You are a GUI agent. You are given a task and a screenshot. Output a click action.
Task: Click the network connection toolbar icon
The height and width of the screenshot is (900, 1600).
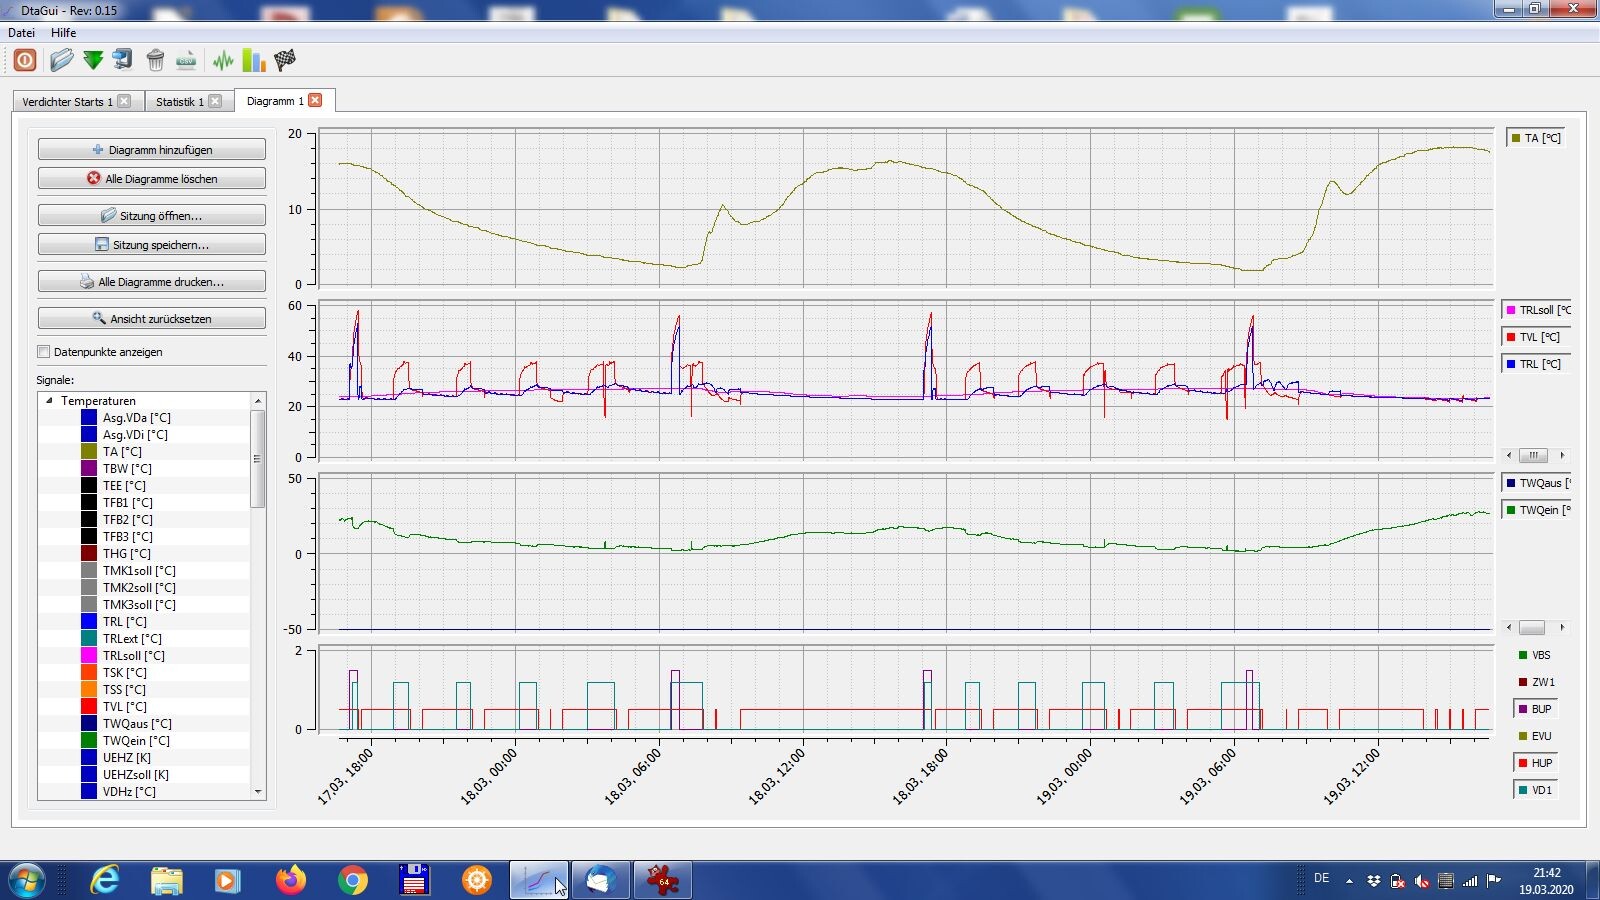click(122, 60)
